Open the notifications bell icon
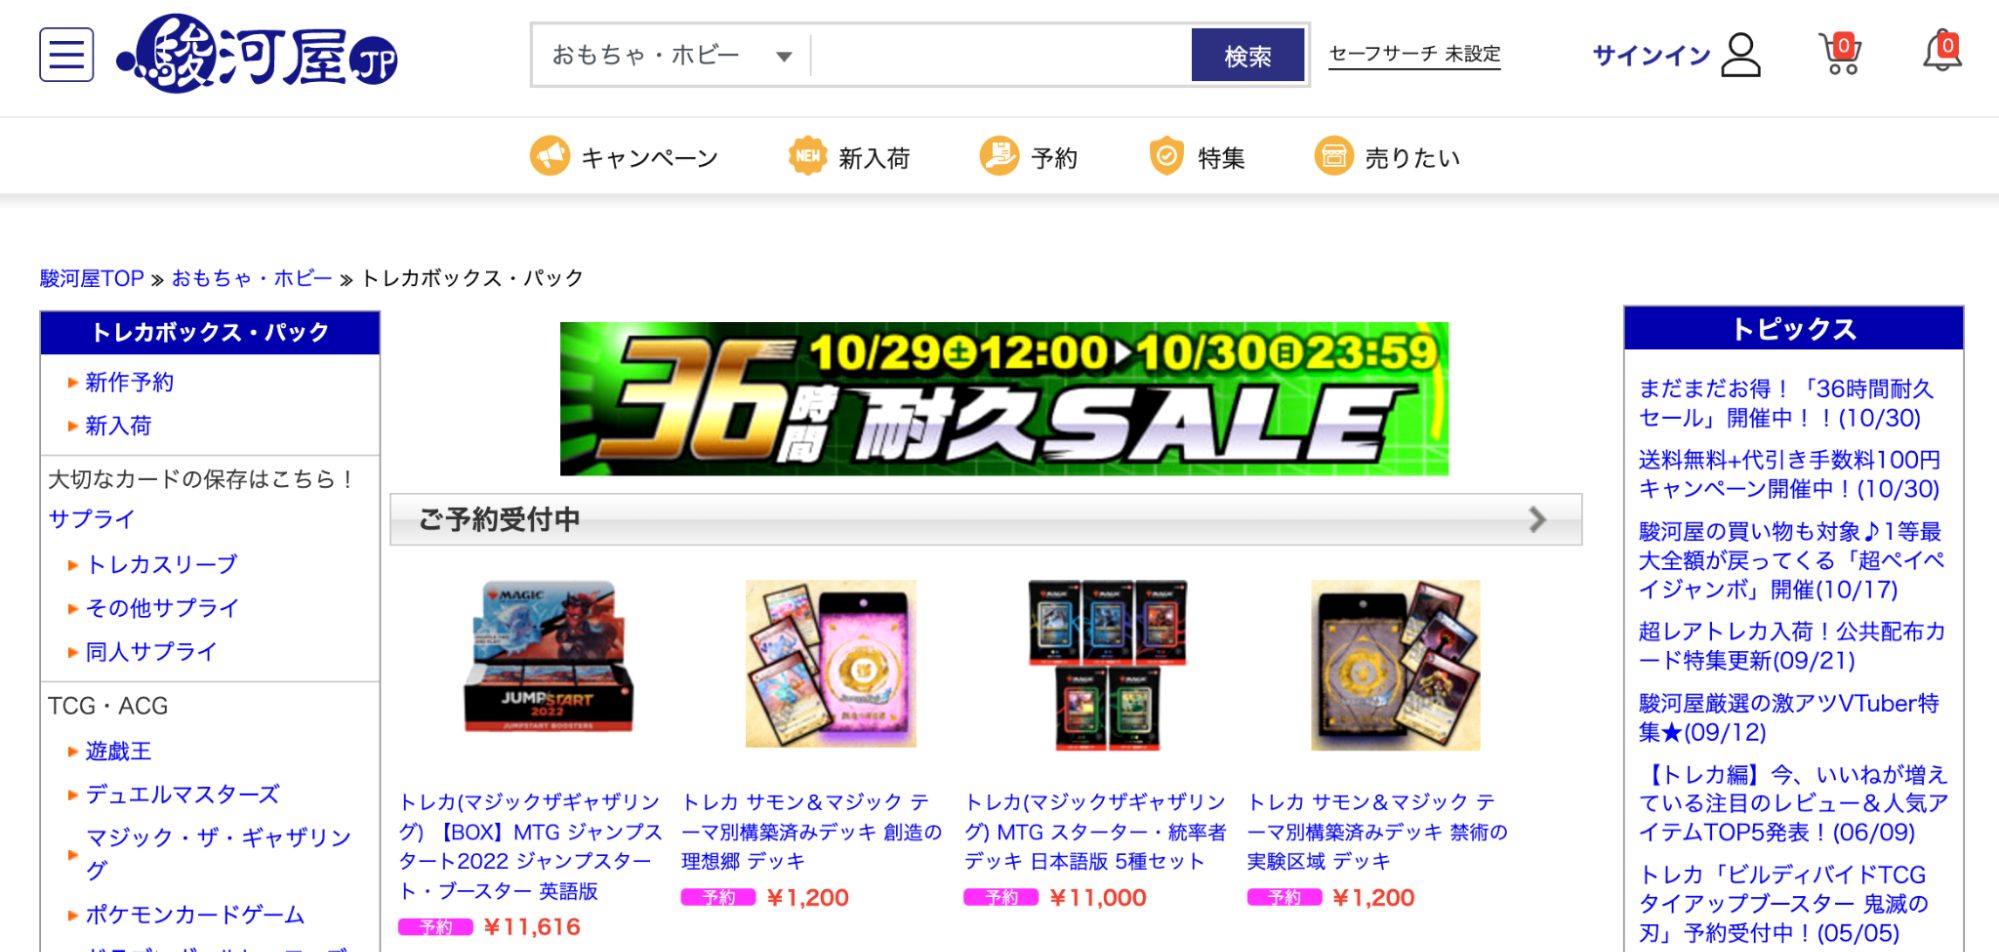1999x952 pixels. pyautogui.click(x=1943, y=51)
